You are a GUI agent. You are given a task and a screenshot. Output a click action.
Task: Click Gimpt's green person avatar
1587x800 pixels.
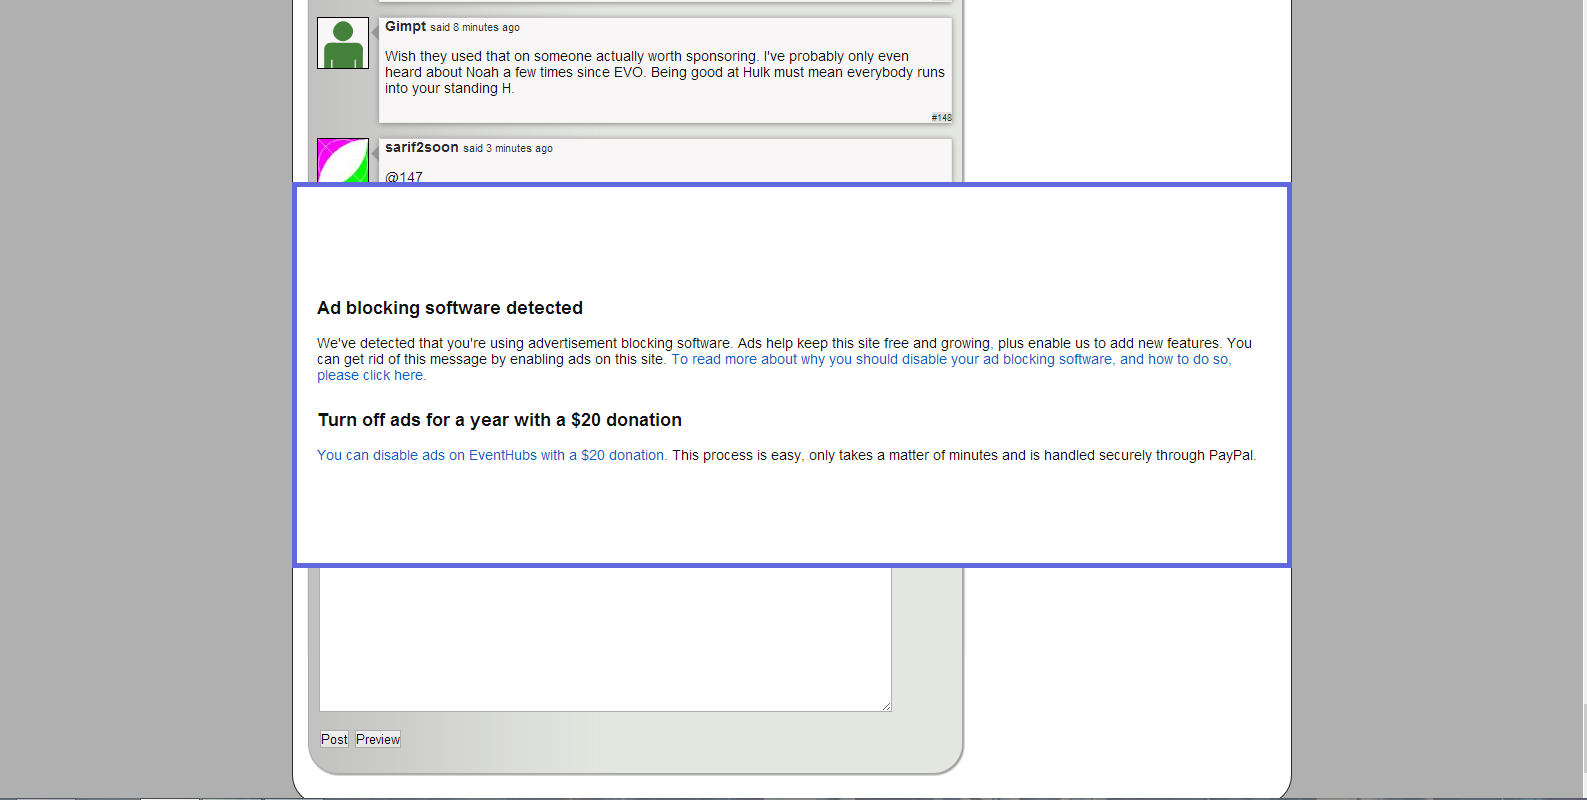[343, 43]
